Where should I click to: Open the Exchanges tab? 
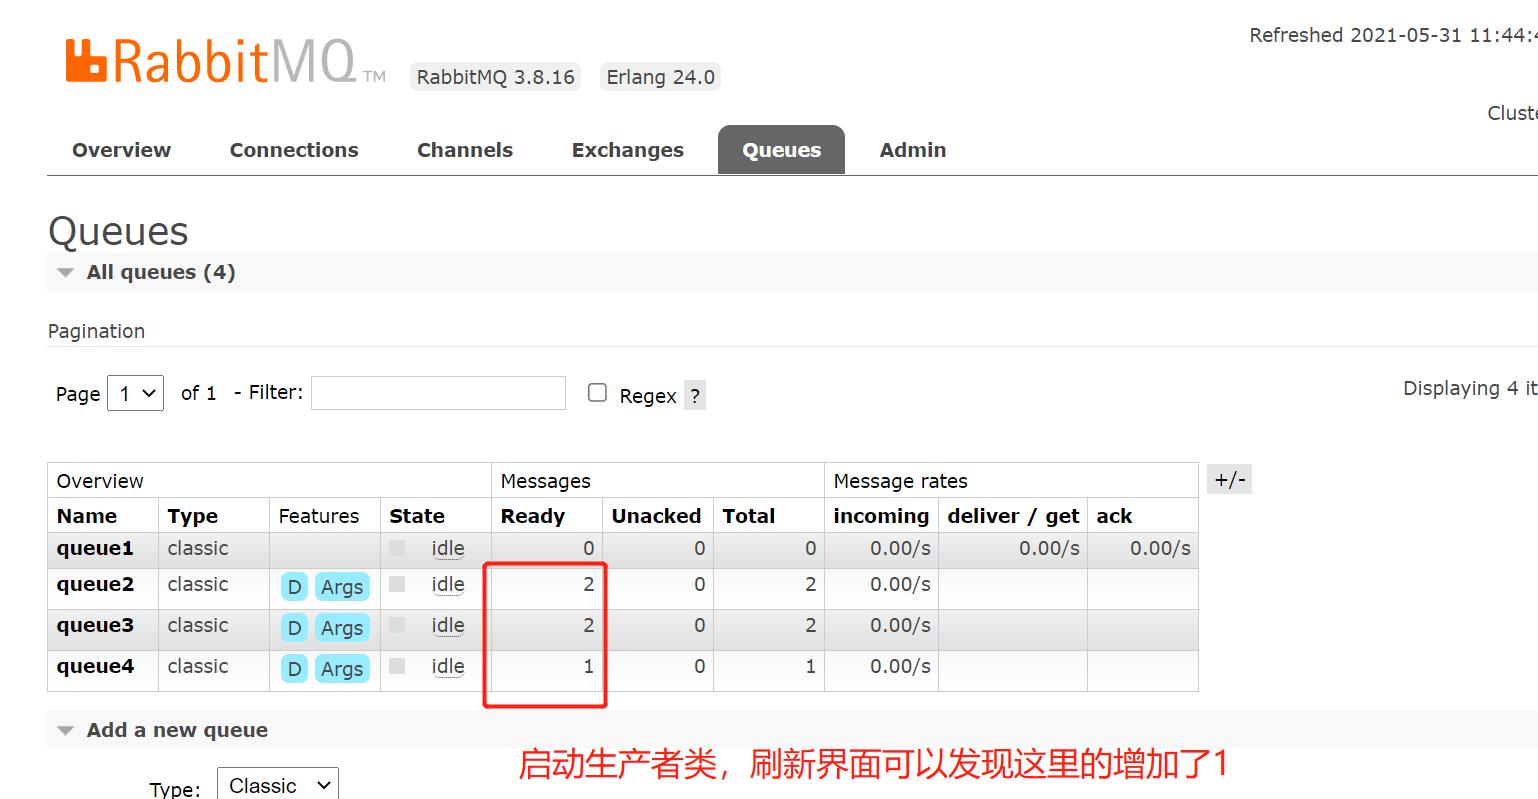pos(628,150)
